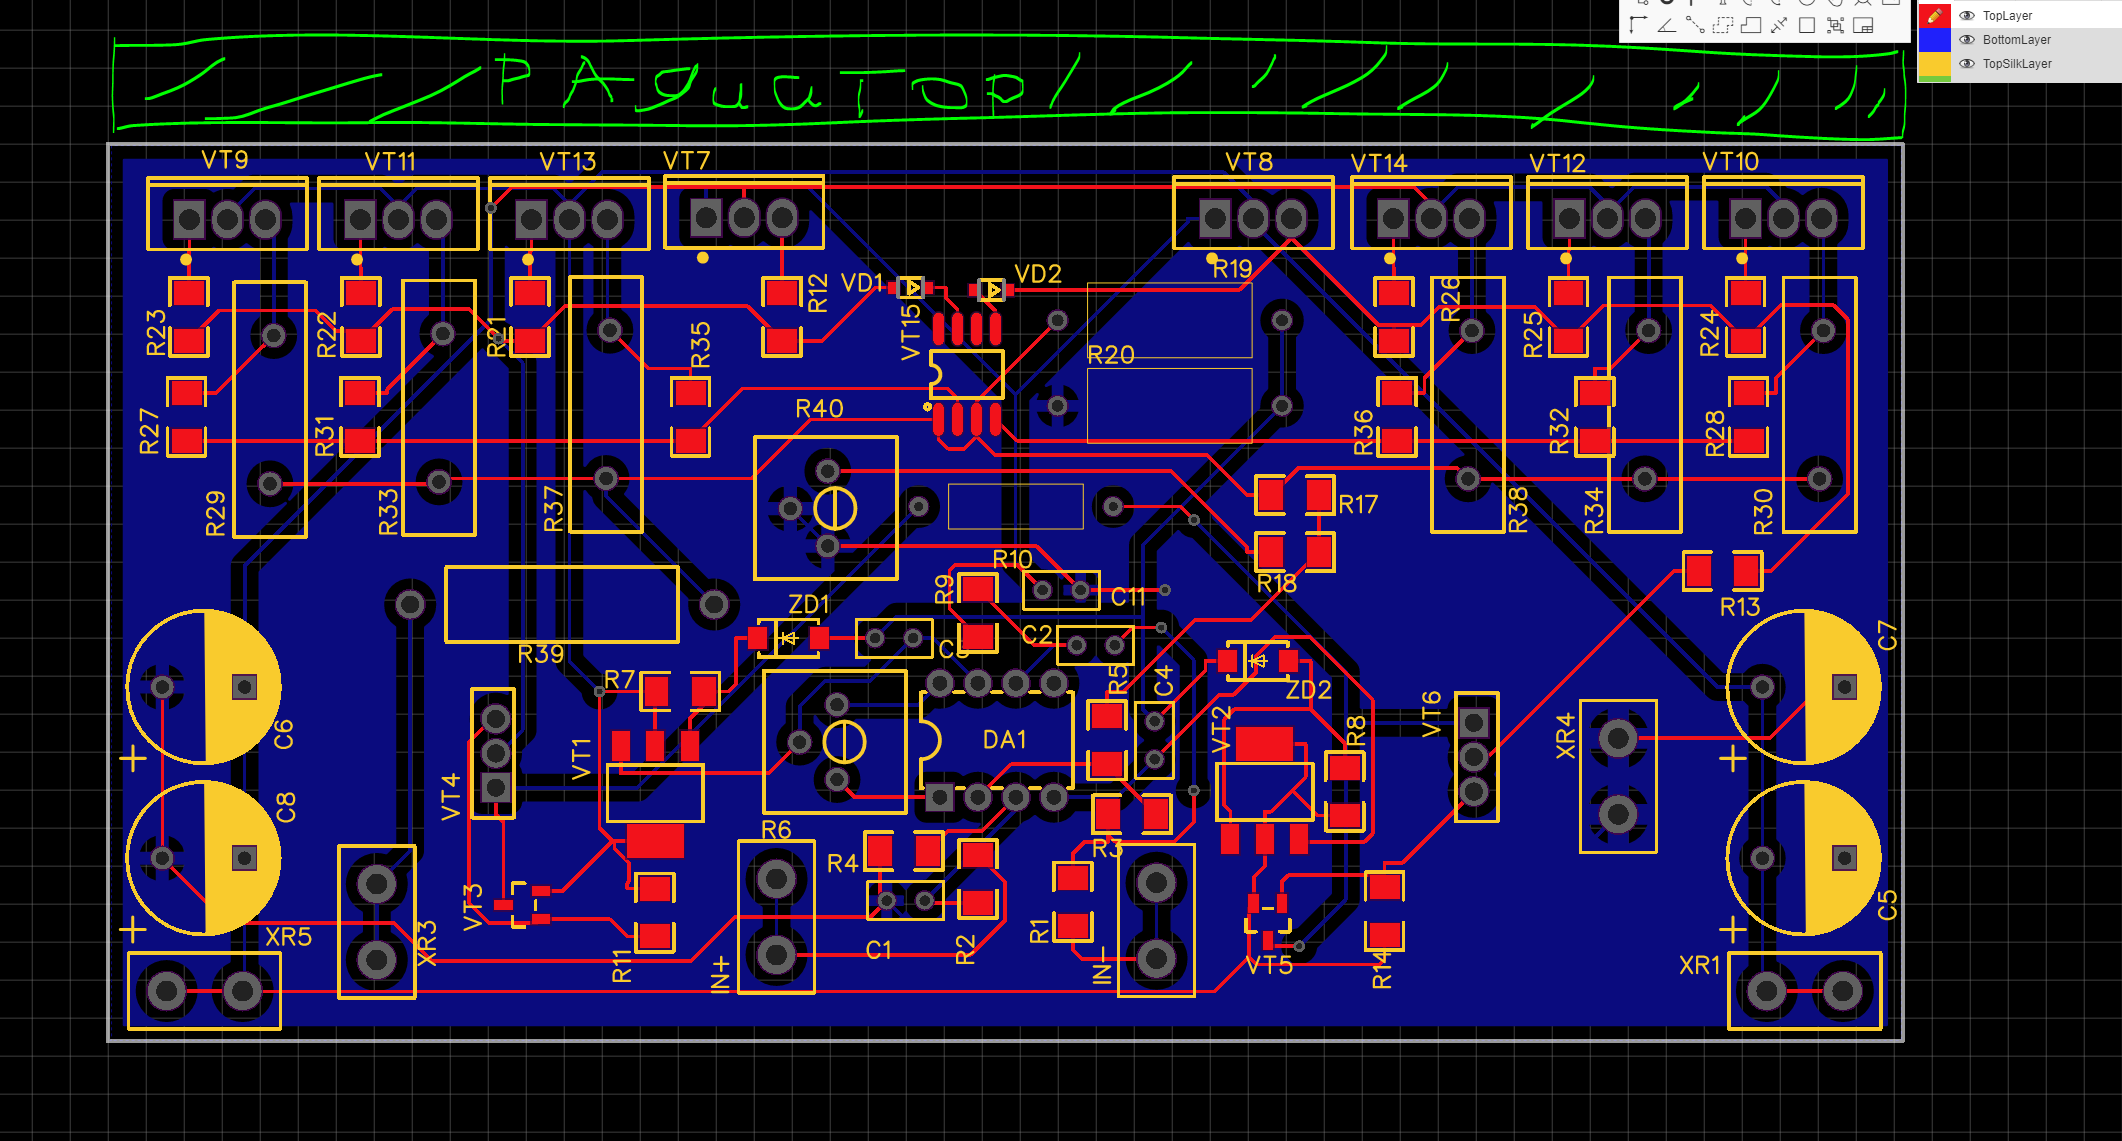
Task: Hide the TopSilkLayer with its eye icon
Action: (1967, 64)
